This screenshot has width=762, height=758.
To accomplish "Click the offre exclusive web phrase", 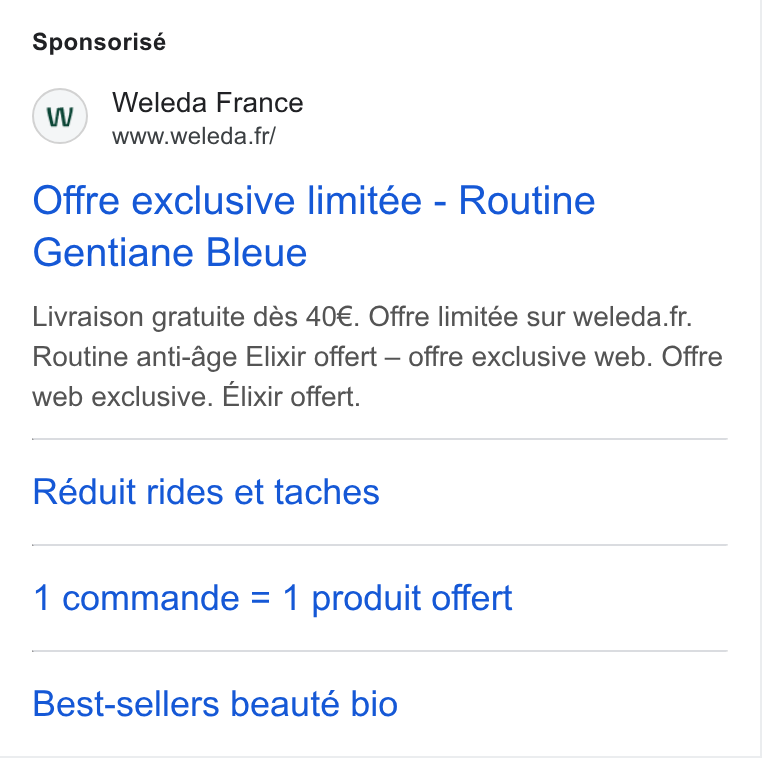I will coord(530,357).
